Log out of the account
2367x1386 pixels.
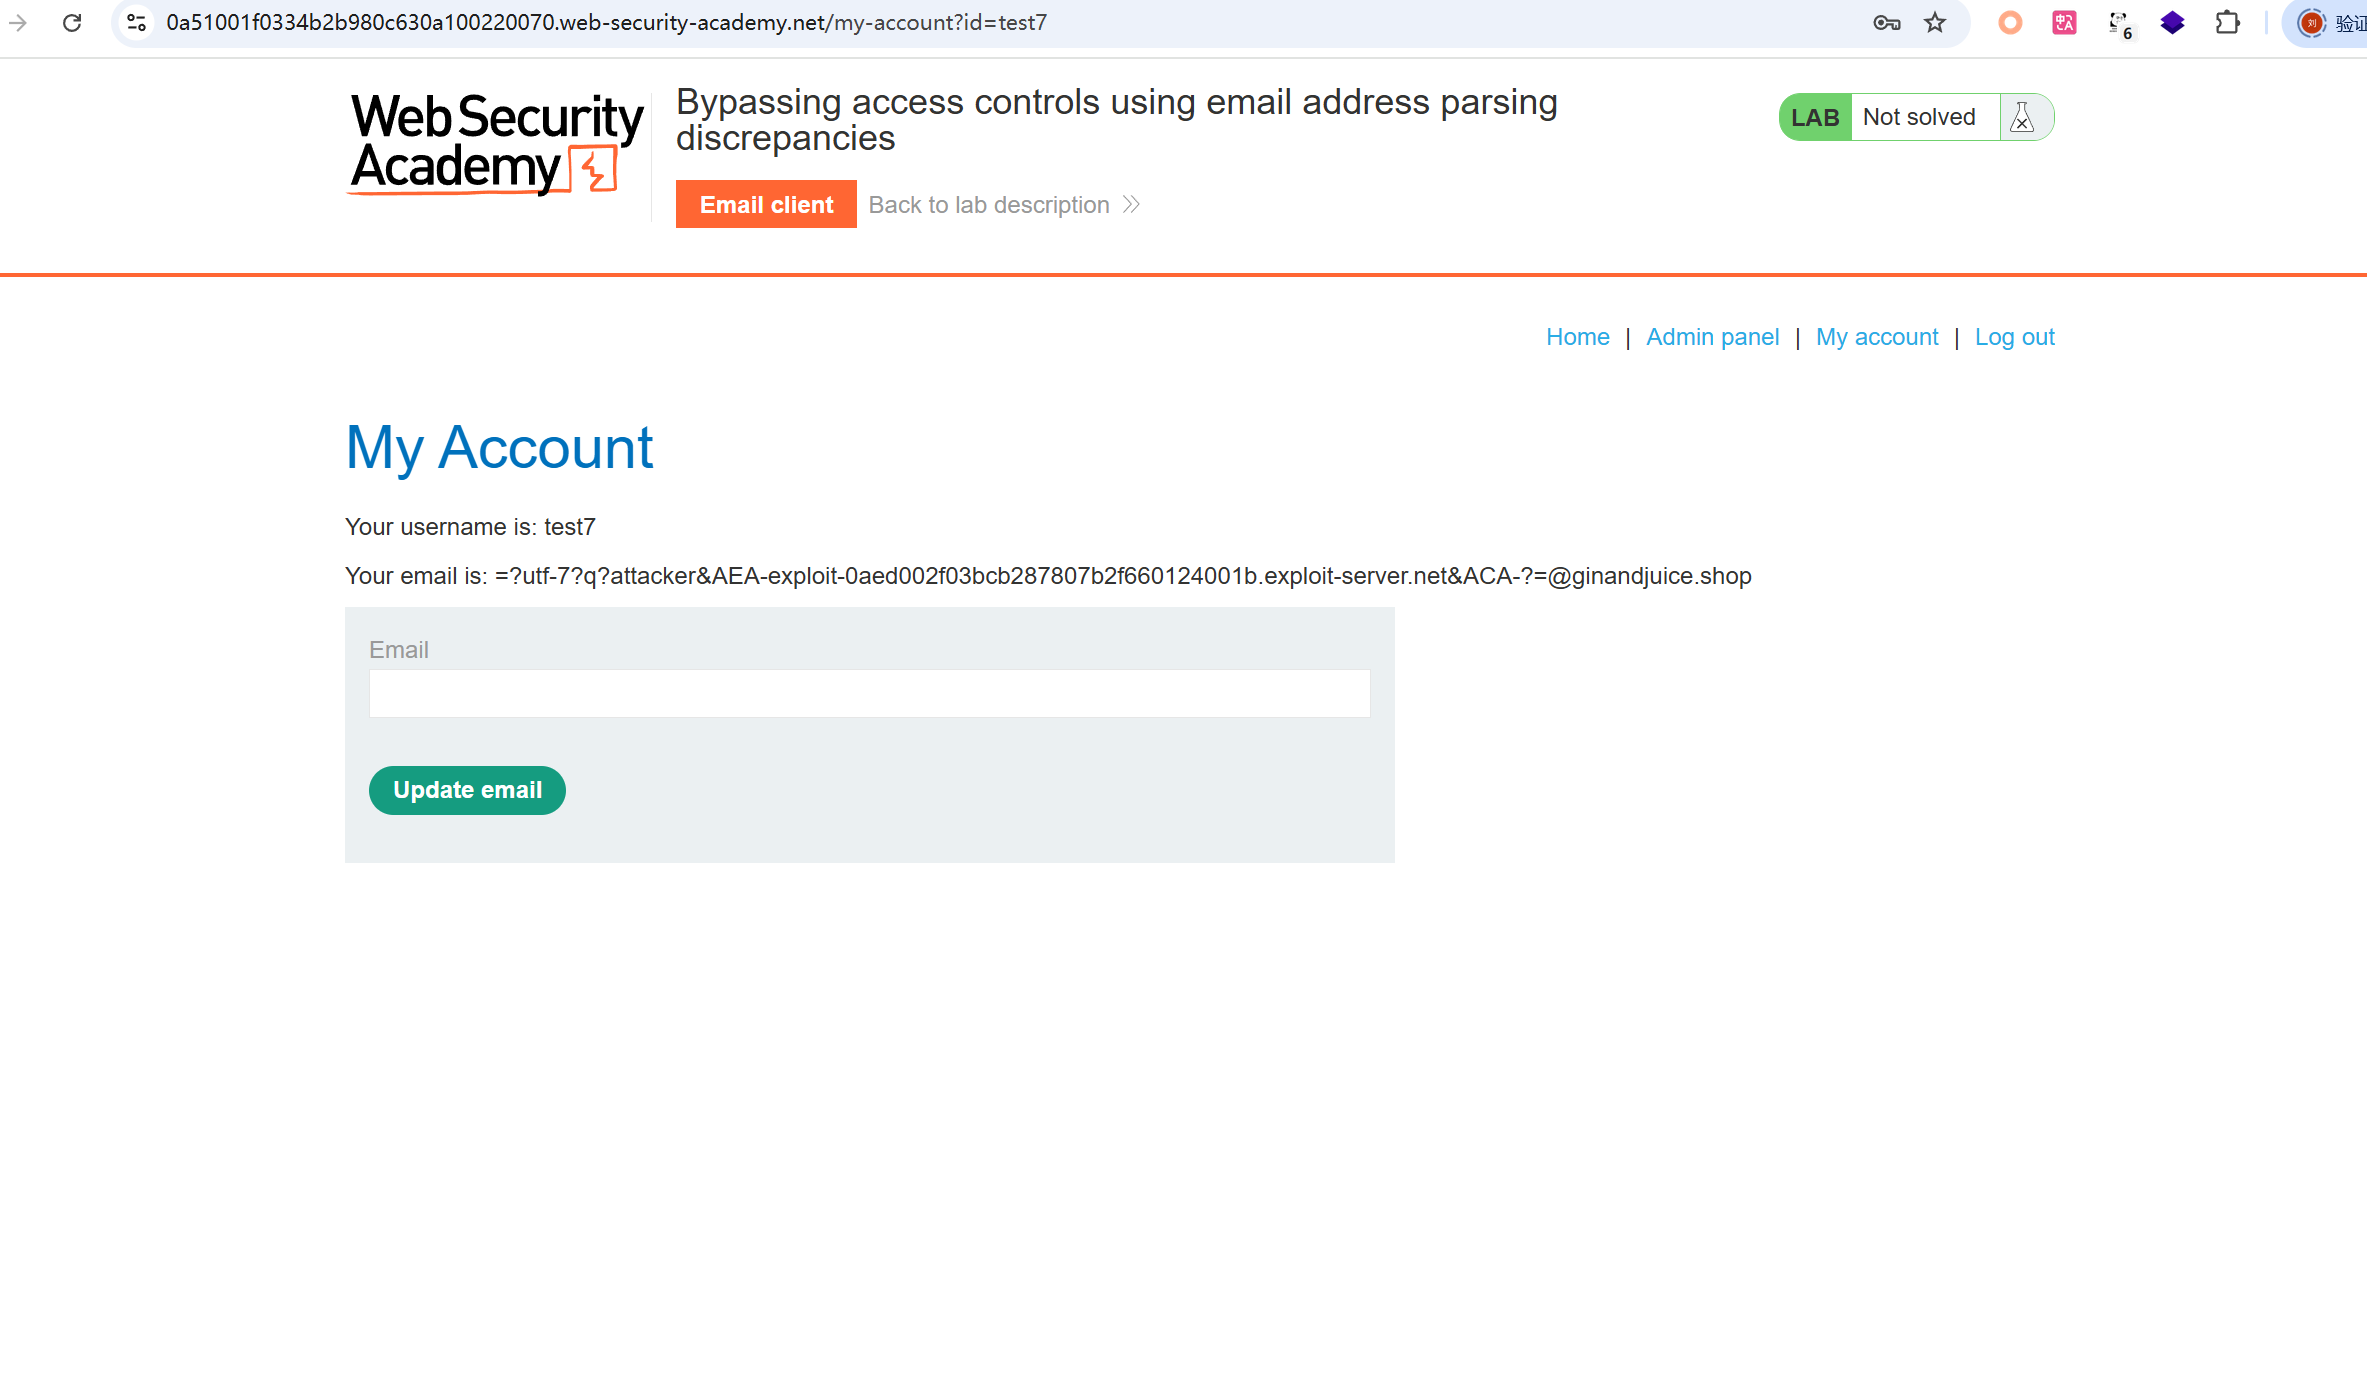coord(2014,337)
